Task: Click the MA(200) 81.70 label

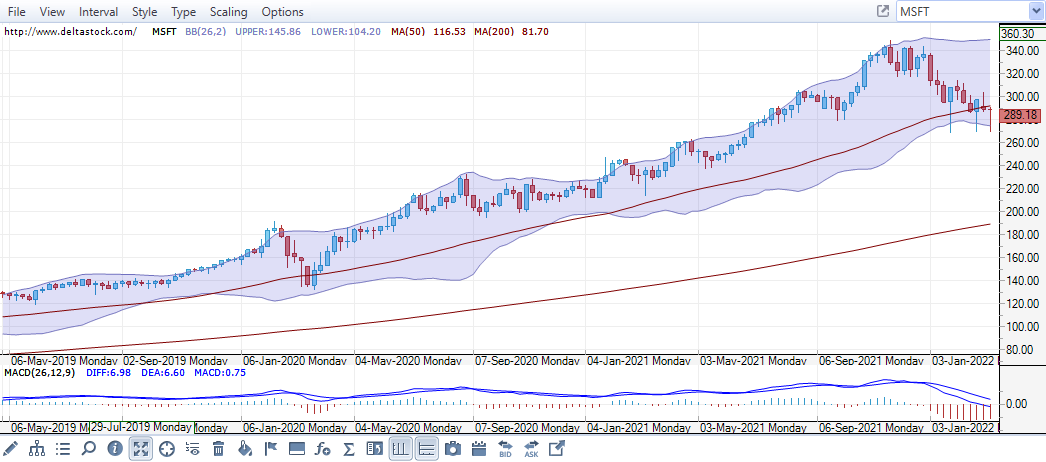Action: (512, 31)
